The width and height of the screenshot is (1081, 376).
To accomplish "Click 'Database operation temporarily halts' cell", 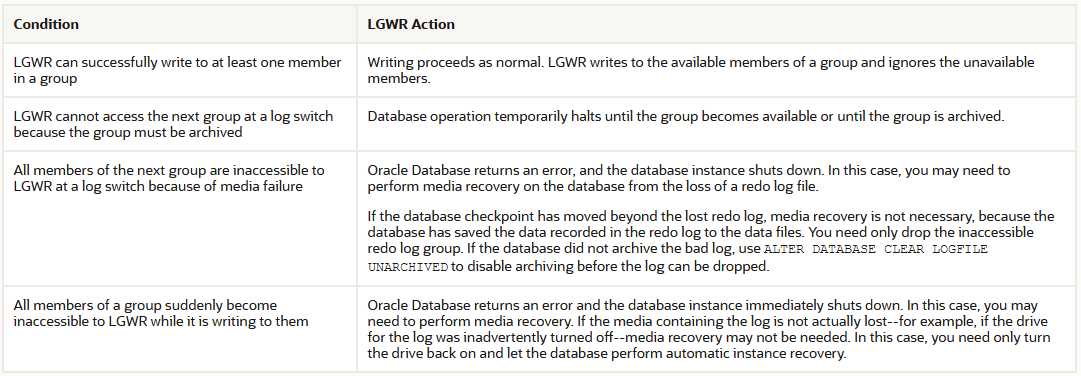I will click(x=717, y=124).
